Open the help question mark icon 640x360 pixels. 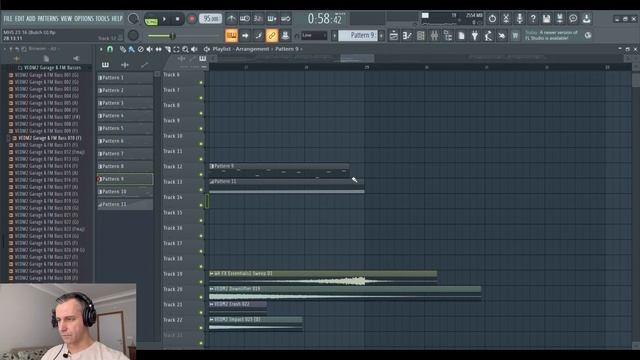pyautogui.click(x=533, y=18)
